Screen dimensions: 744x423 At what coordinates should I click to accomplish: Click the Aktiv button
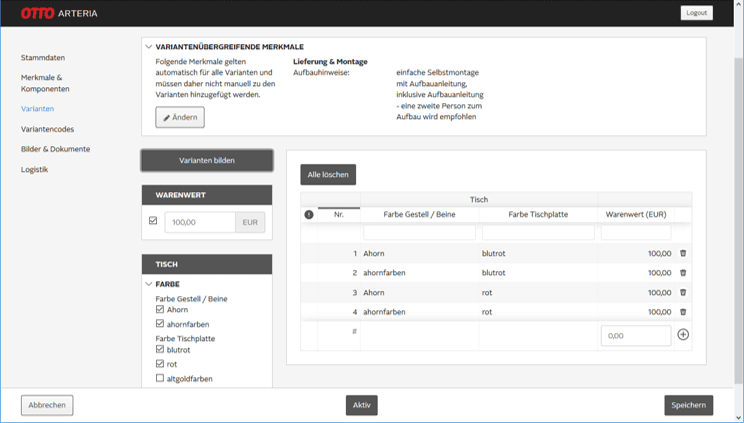(362, 405)
